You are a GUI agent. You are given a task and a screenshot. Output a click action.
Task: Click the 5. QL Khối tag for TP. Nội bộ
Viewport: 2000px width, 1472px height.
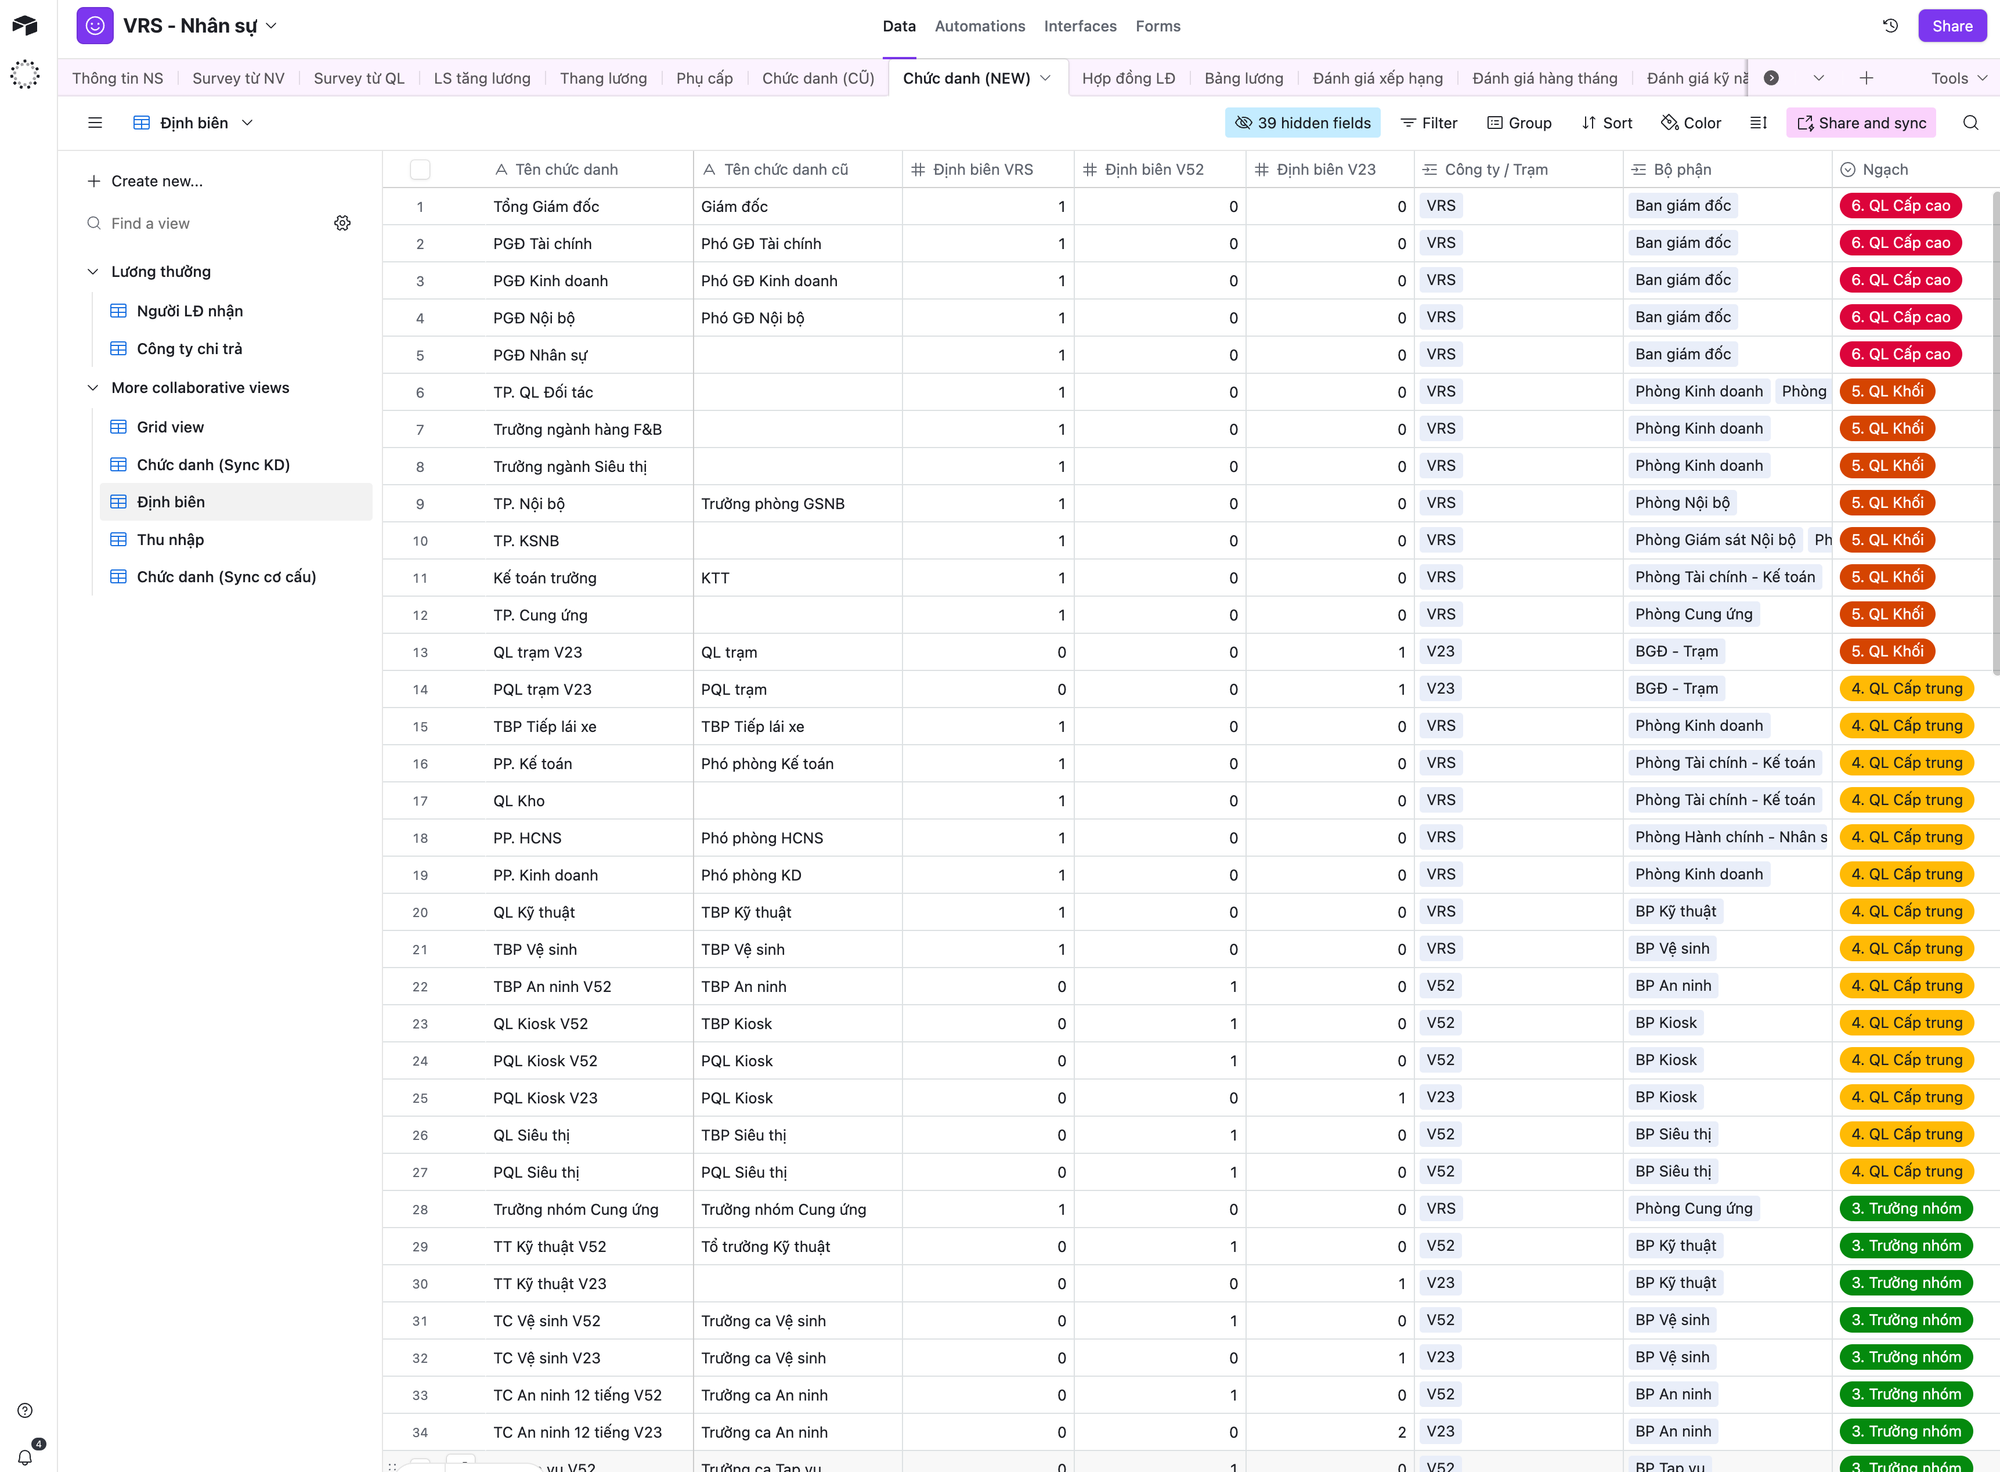pyautogui.click(x=1887, y=503)
